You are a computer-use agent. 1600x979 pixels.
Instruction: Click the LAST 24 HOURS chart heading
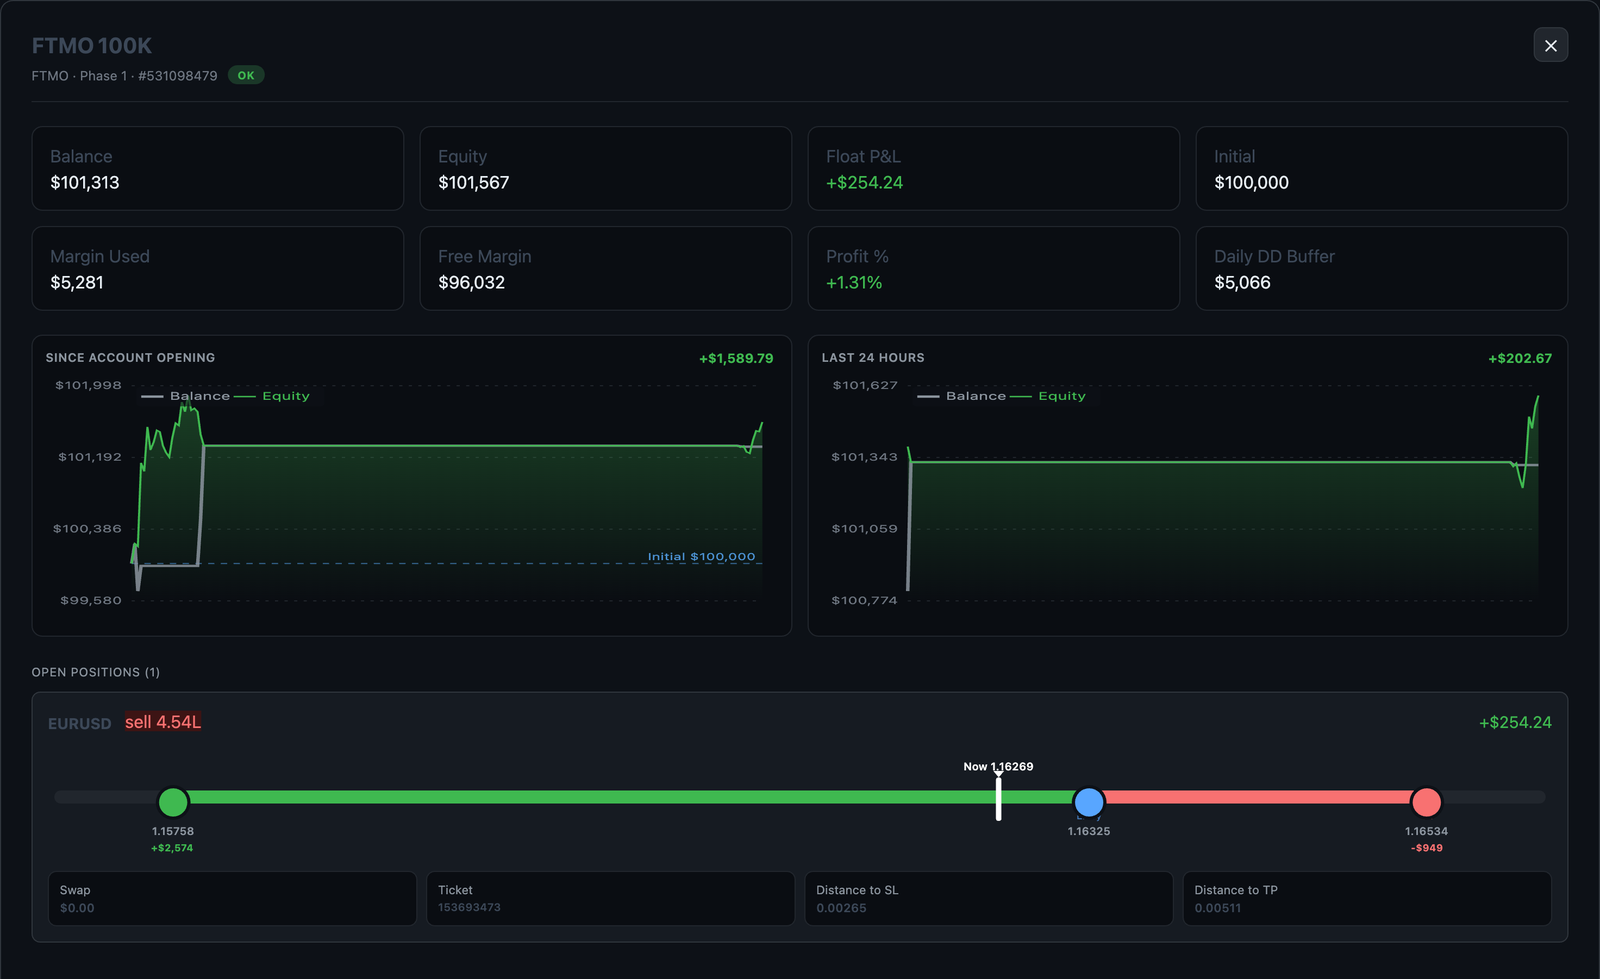(x=873, y=358)
